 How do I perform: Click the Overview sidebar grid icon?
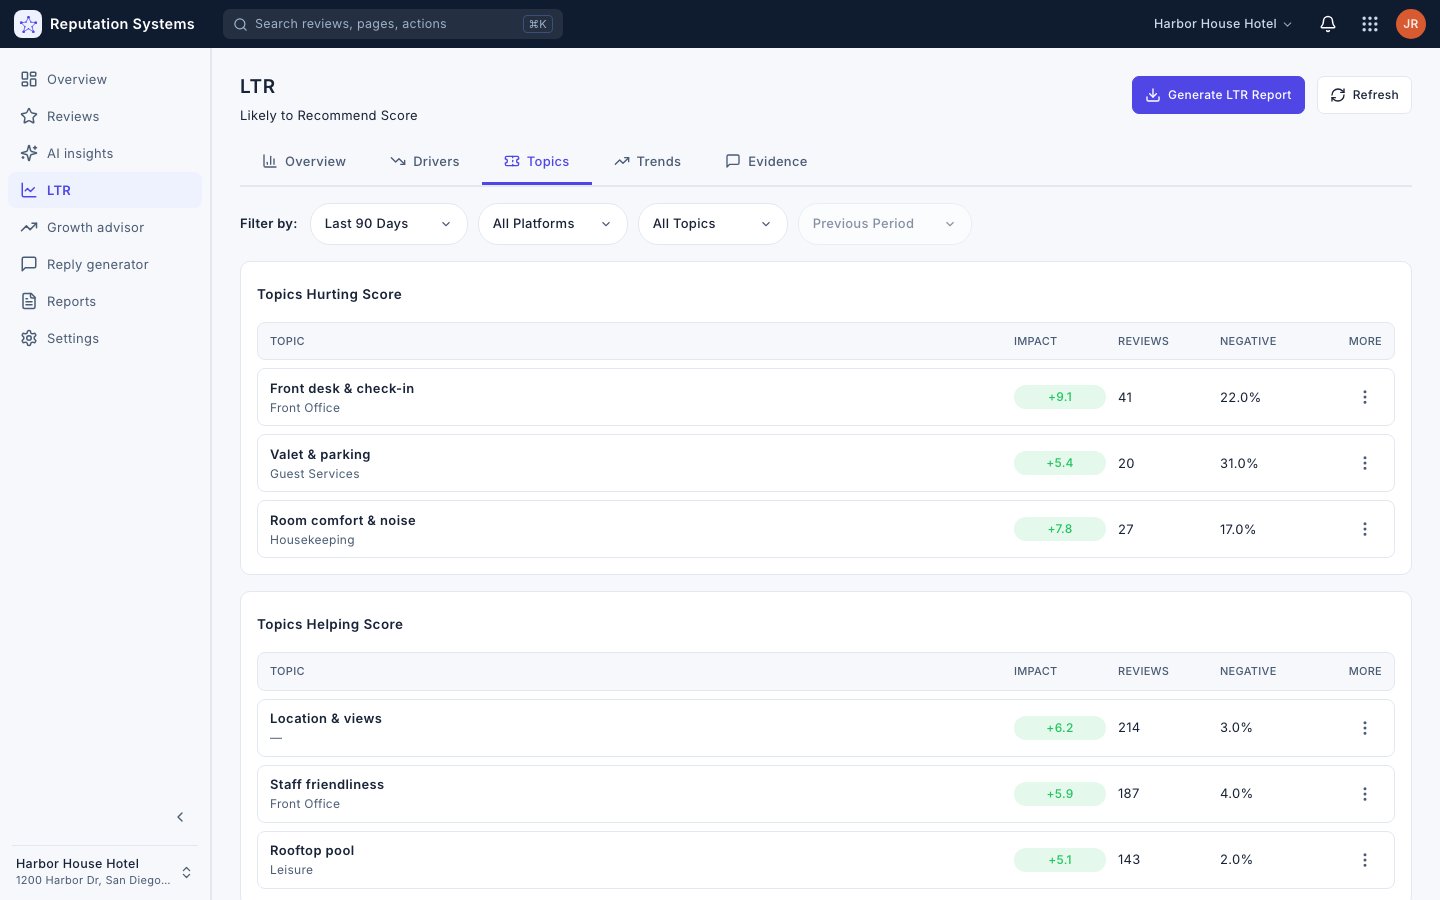[29, 79]
